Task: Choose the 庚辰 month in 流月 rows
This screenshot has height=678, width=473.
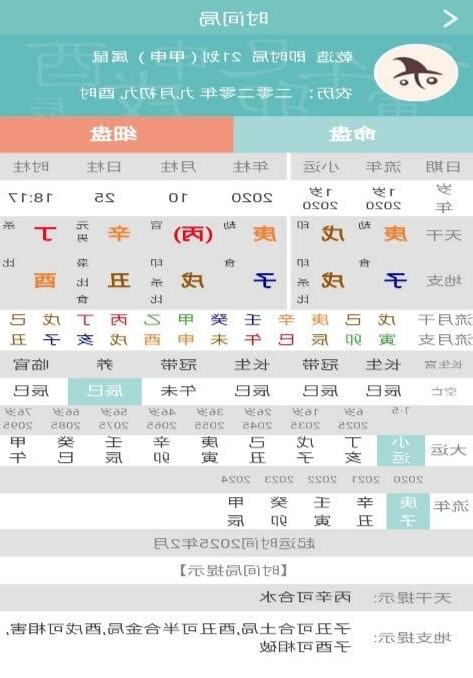Action: click(x=320, y=330)
